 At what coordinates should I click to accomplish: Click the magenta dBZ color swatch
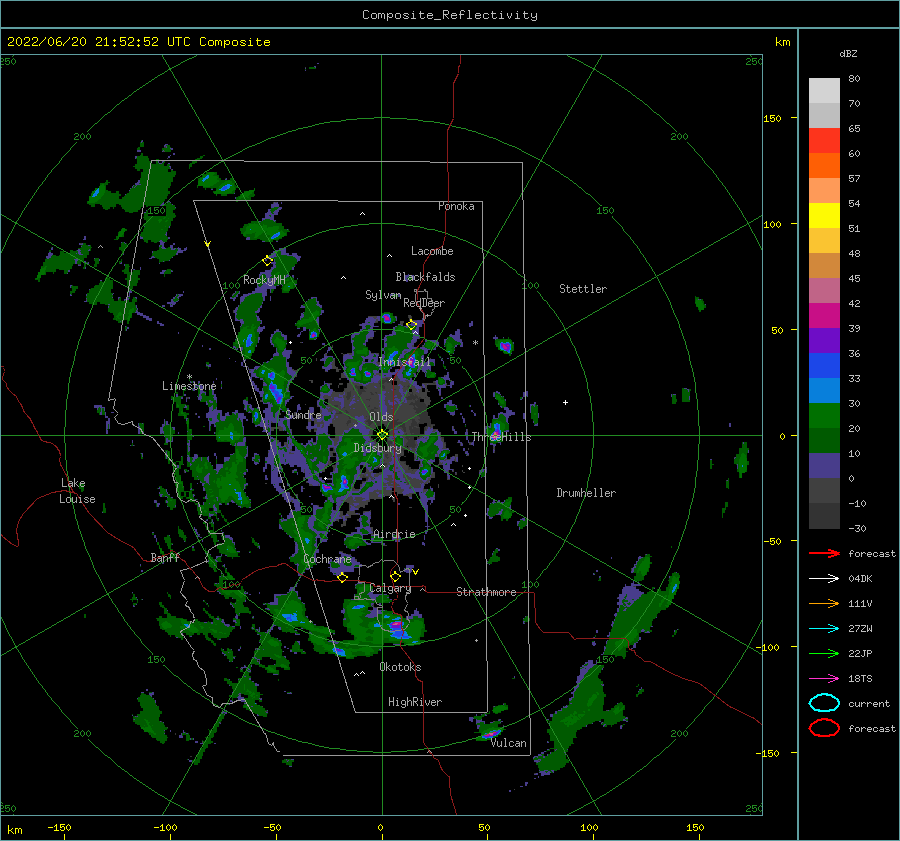824,316
